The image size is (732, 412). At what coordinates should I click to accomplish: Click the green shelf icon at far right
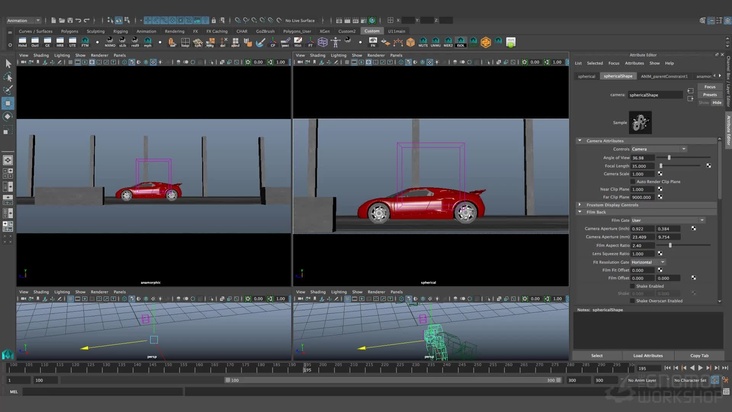(x=510, y=42)
